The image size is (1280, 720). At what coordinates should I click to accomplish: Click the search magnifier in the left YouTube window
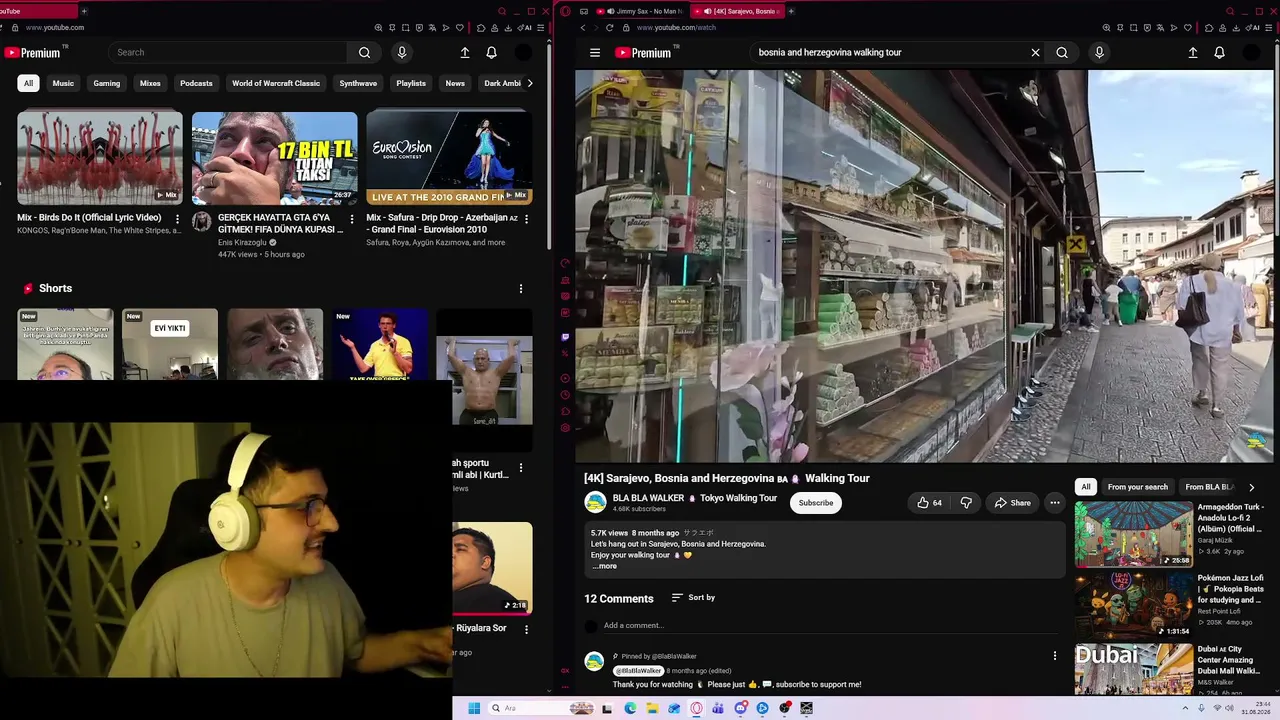pos(364,53)
